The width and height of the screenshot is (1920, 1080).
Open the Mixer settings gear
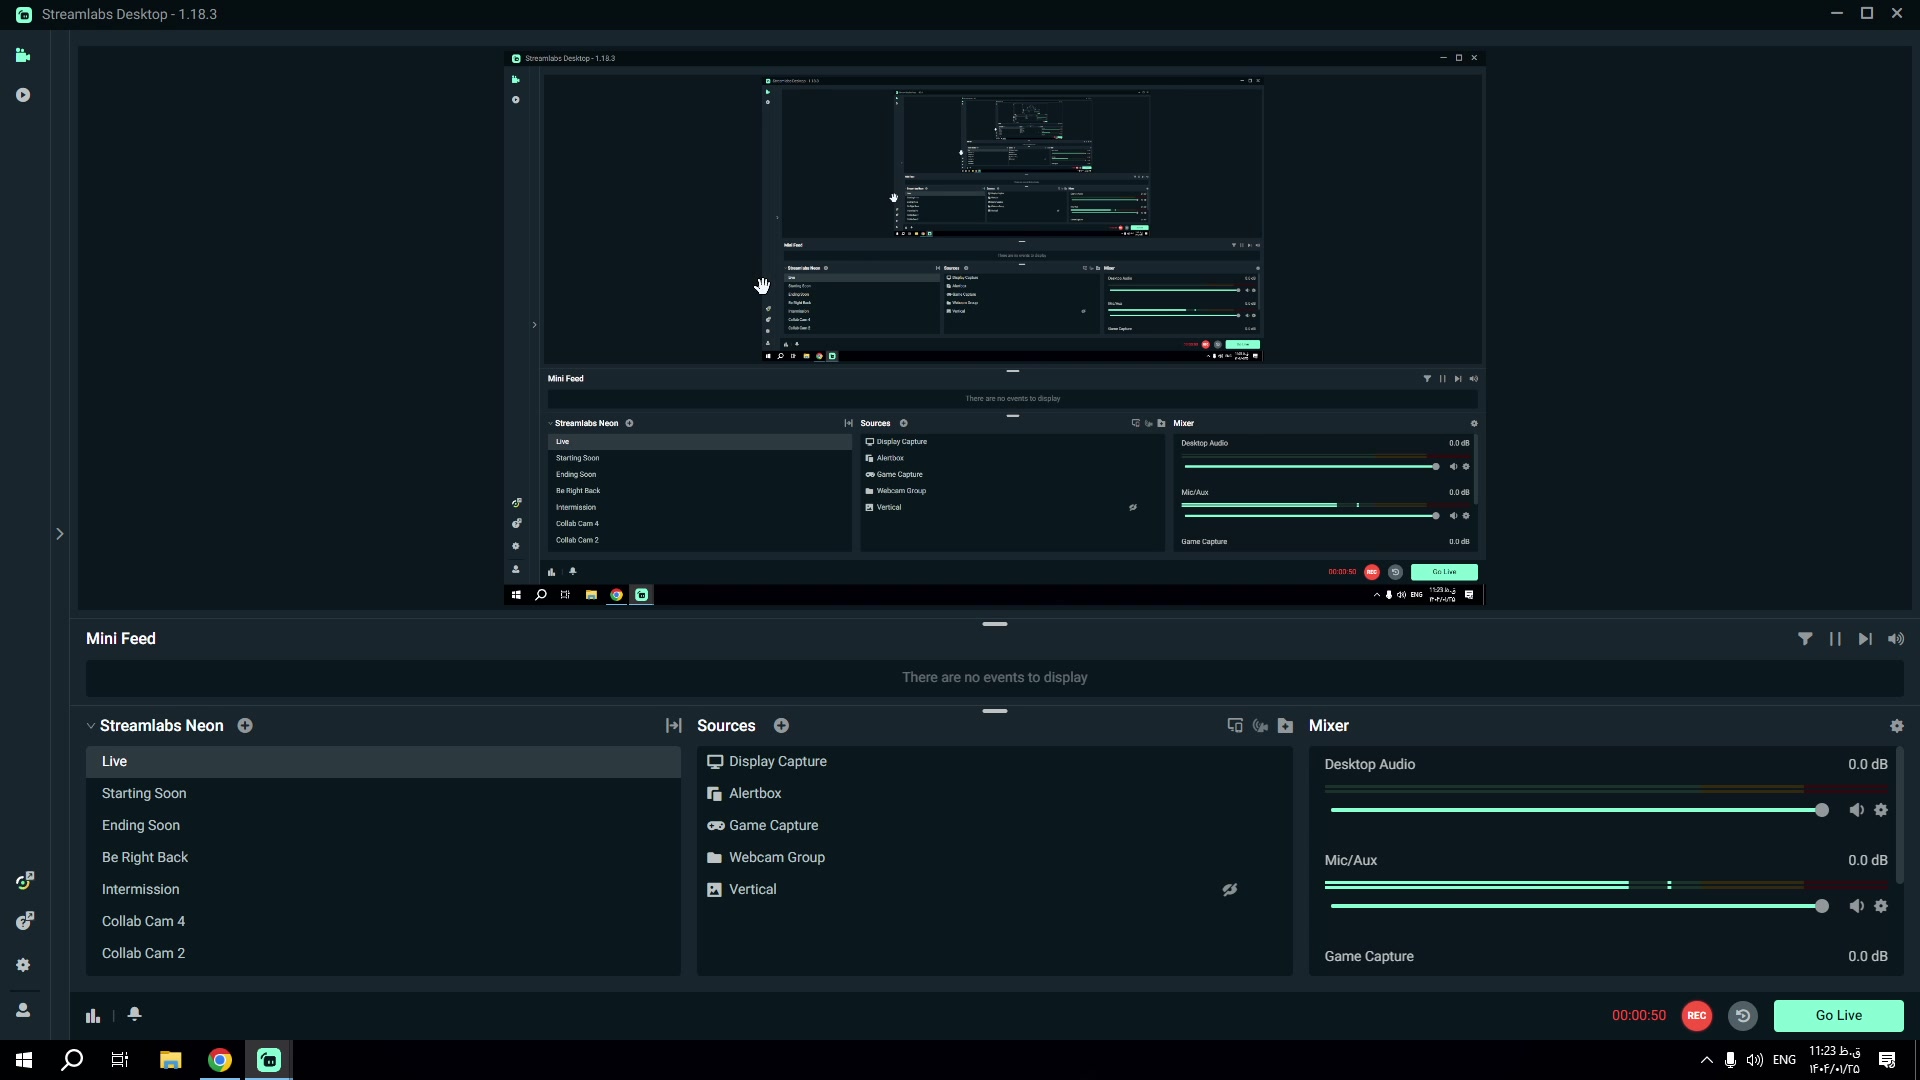[1897, 726]
